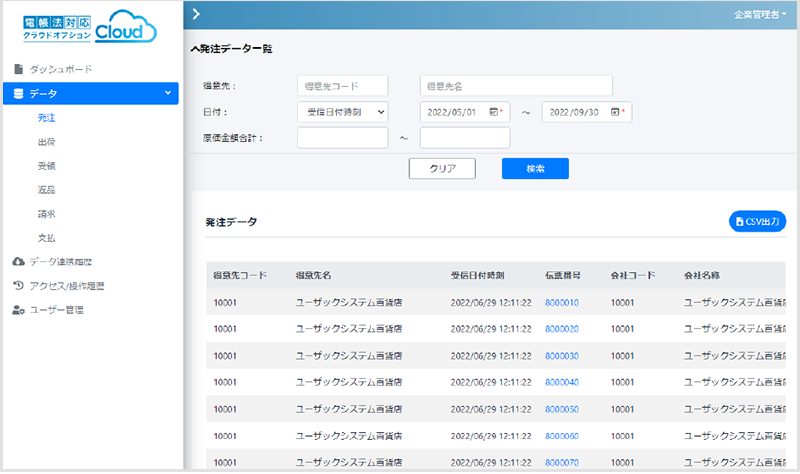Select 請求 in the data submenu

pyautogui.click(x=46, y=214)
